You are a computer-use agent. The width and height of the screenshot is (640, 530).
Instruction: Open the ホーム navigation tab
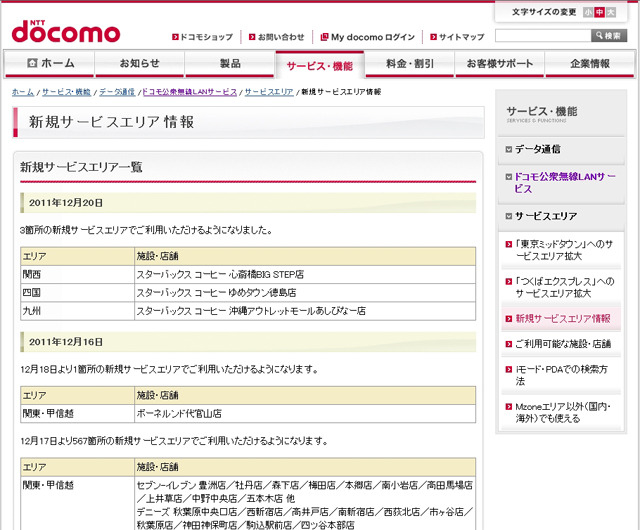coord(49,63)
